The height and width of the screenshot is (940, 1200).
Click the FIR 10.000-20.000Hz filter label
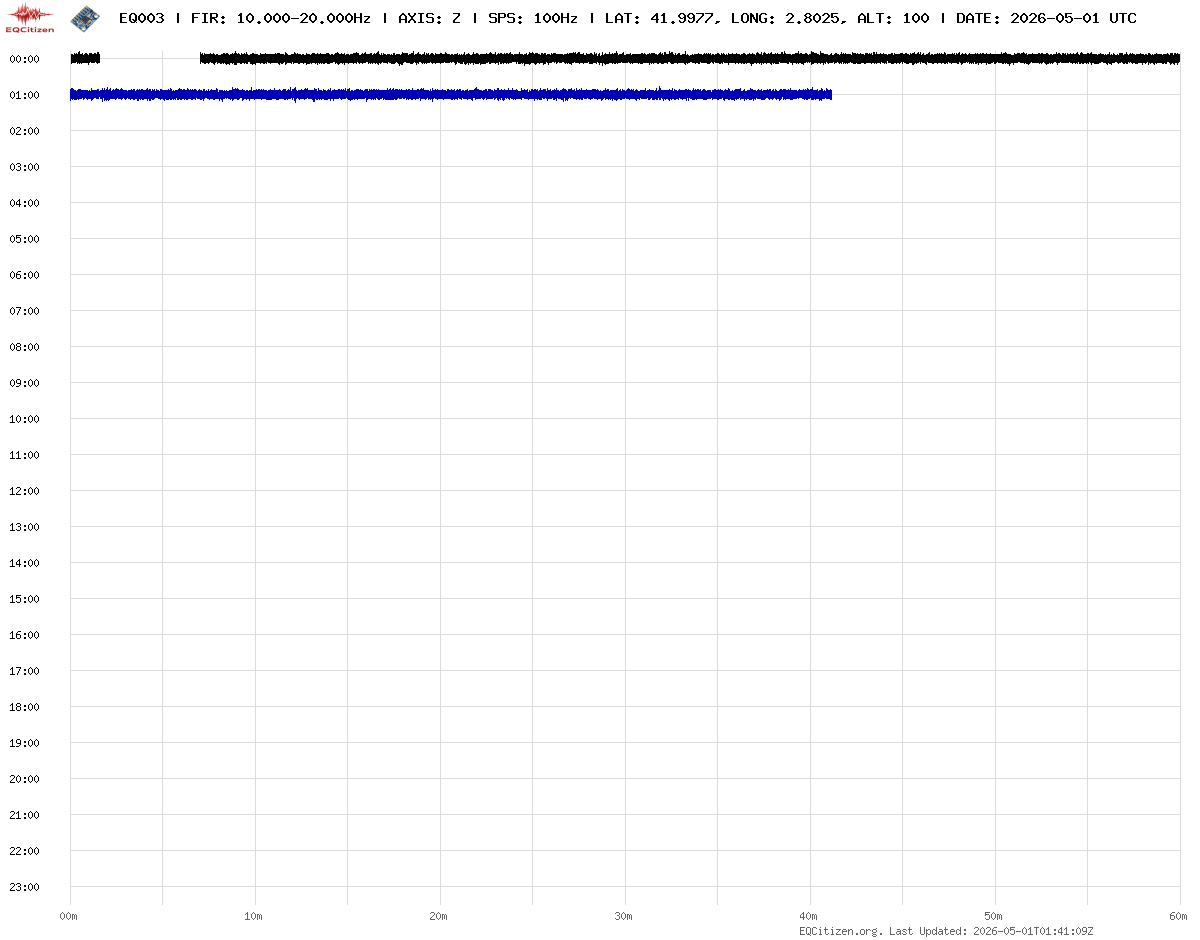(x=280, y=18)
